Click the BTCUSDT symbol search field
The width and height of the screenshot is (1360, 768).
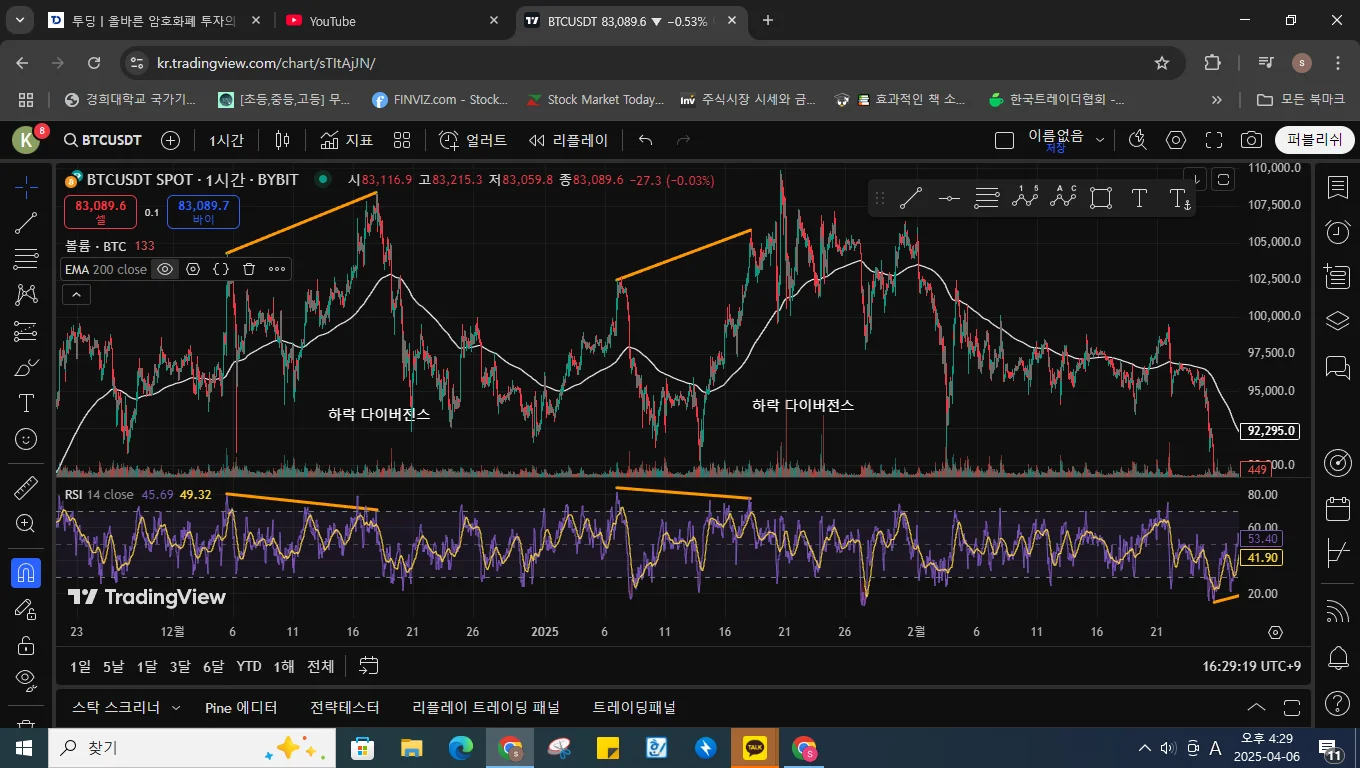pos(102,140)
